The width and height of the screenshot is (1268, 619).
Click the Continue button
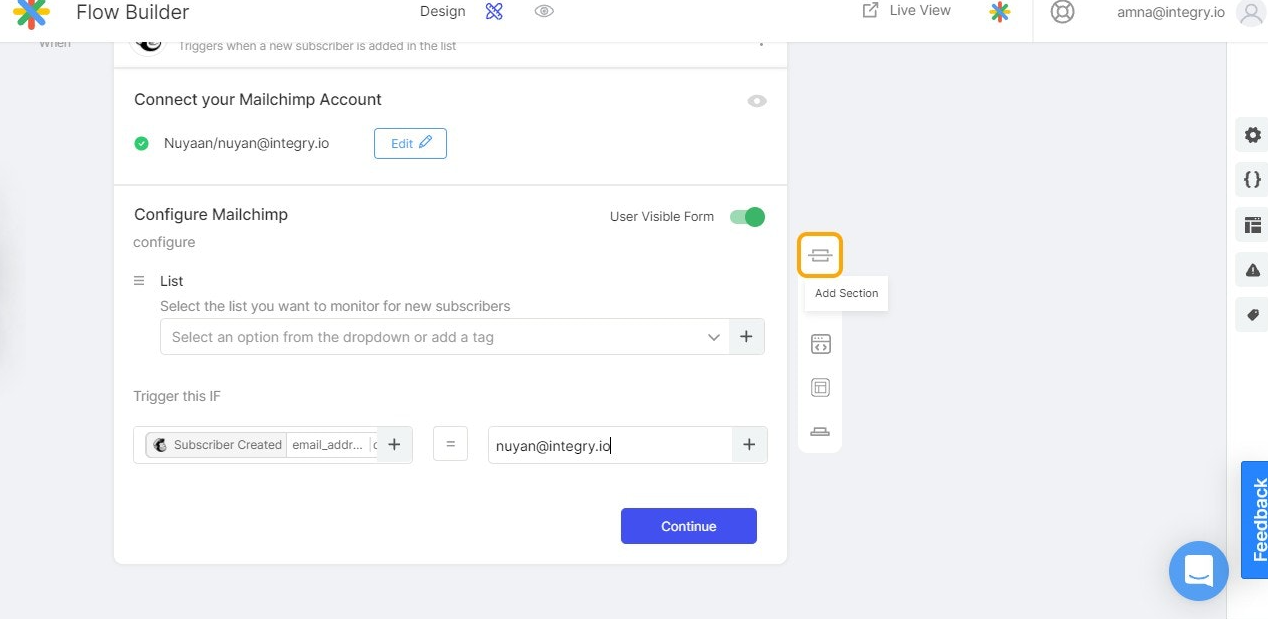689,526
